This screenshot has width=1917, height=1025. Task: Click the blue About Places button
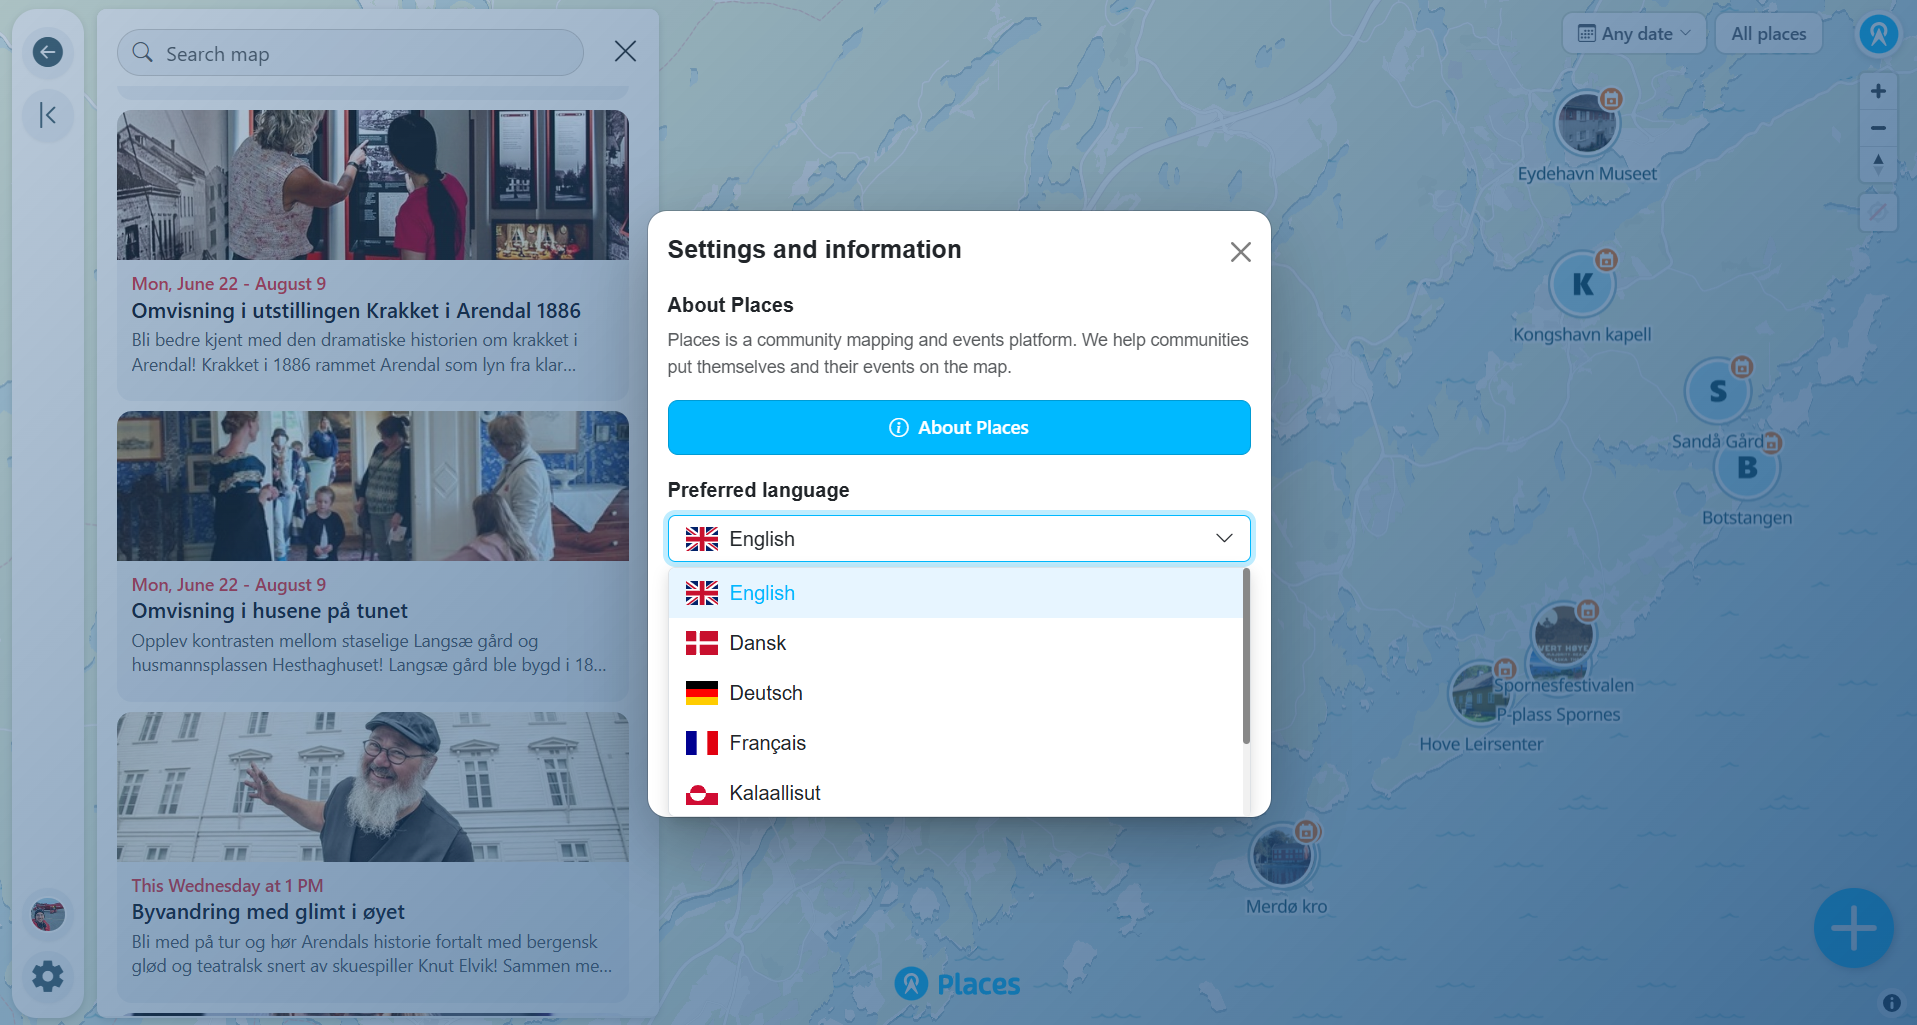click(x=959, y=427)
